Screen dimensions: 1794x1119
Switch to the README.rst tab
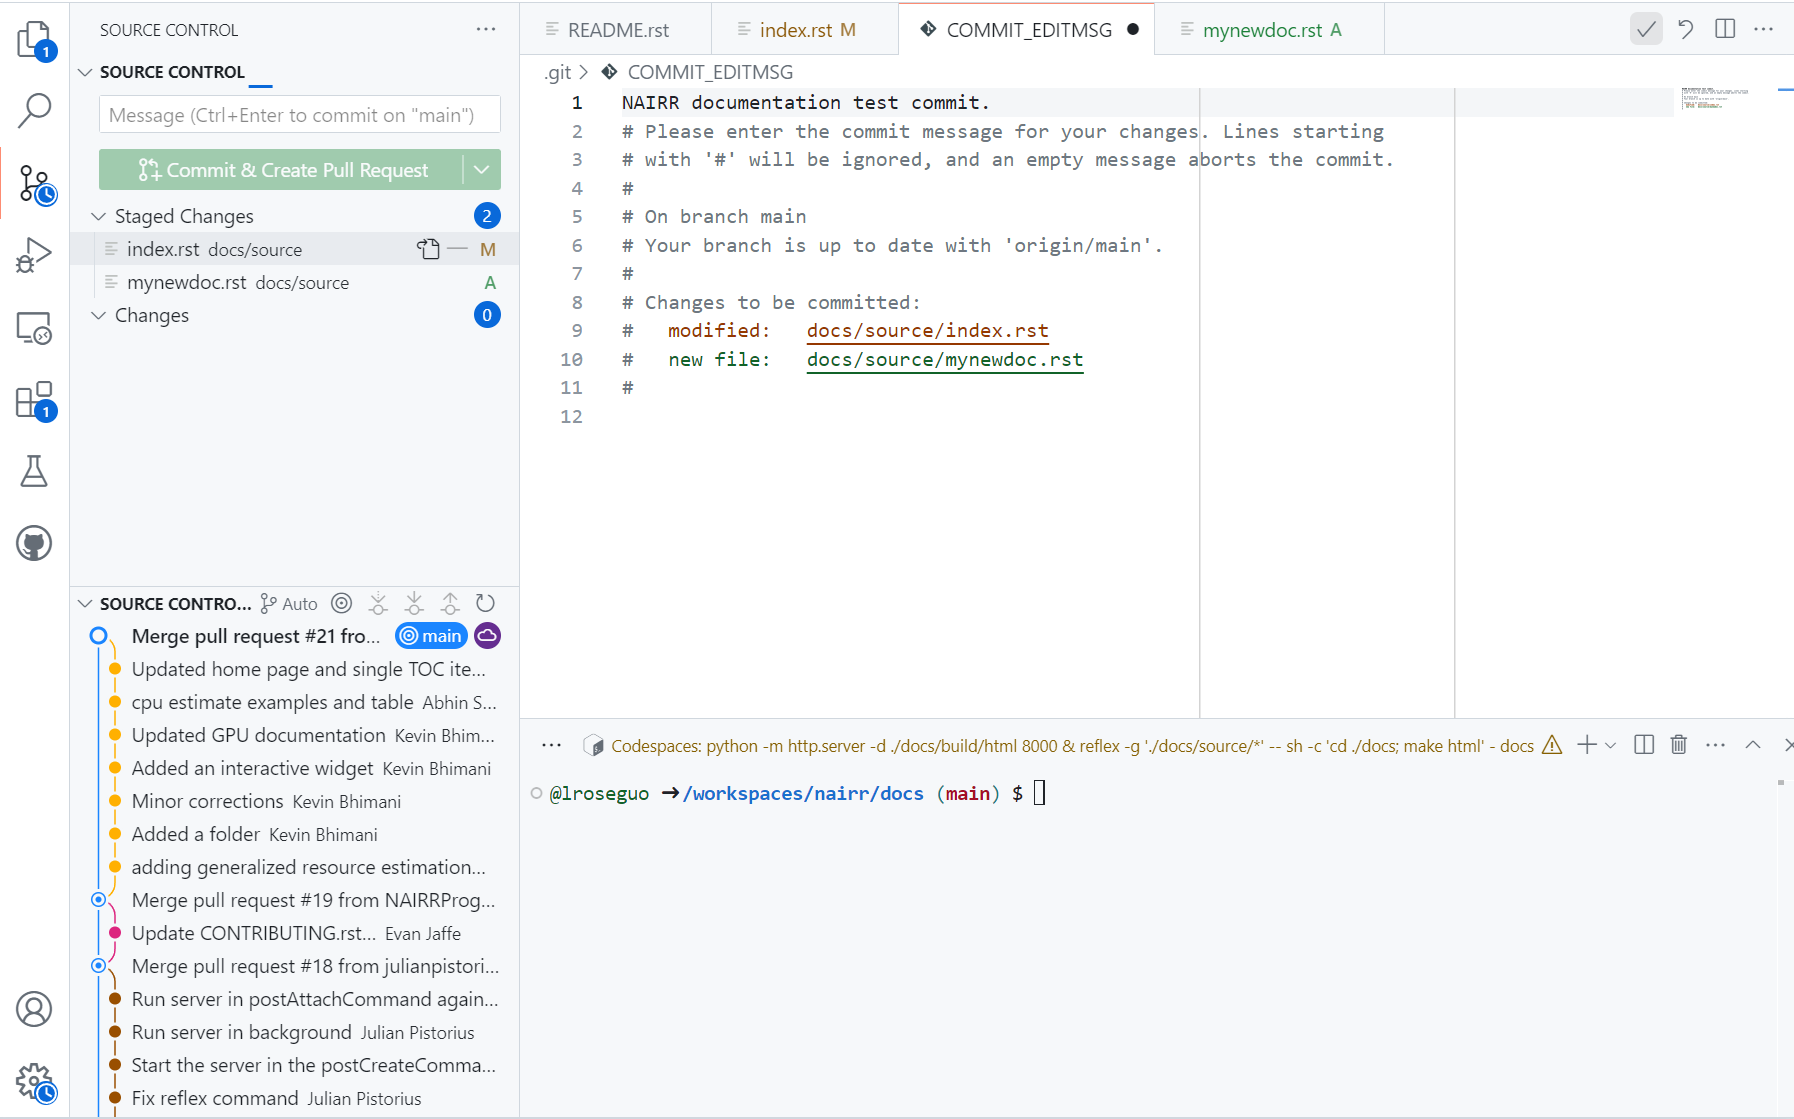click(x=616, y=30)
